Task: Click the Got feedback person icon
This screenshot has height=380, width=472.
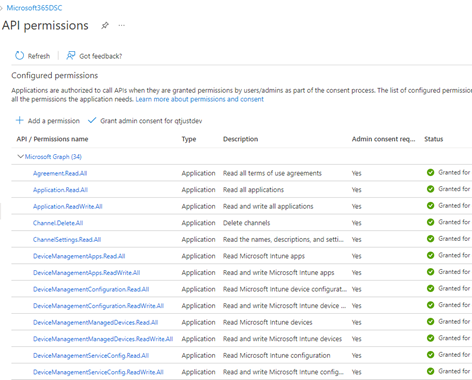Action: (70, 55)
